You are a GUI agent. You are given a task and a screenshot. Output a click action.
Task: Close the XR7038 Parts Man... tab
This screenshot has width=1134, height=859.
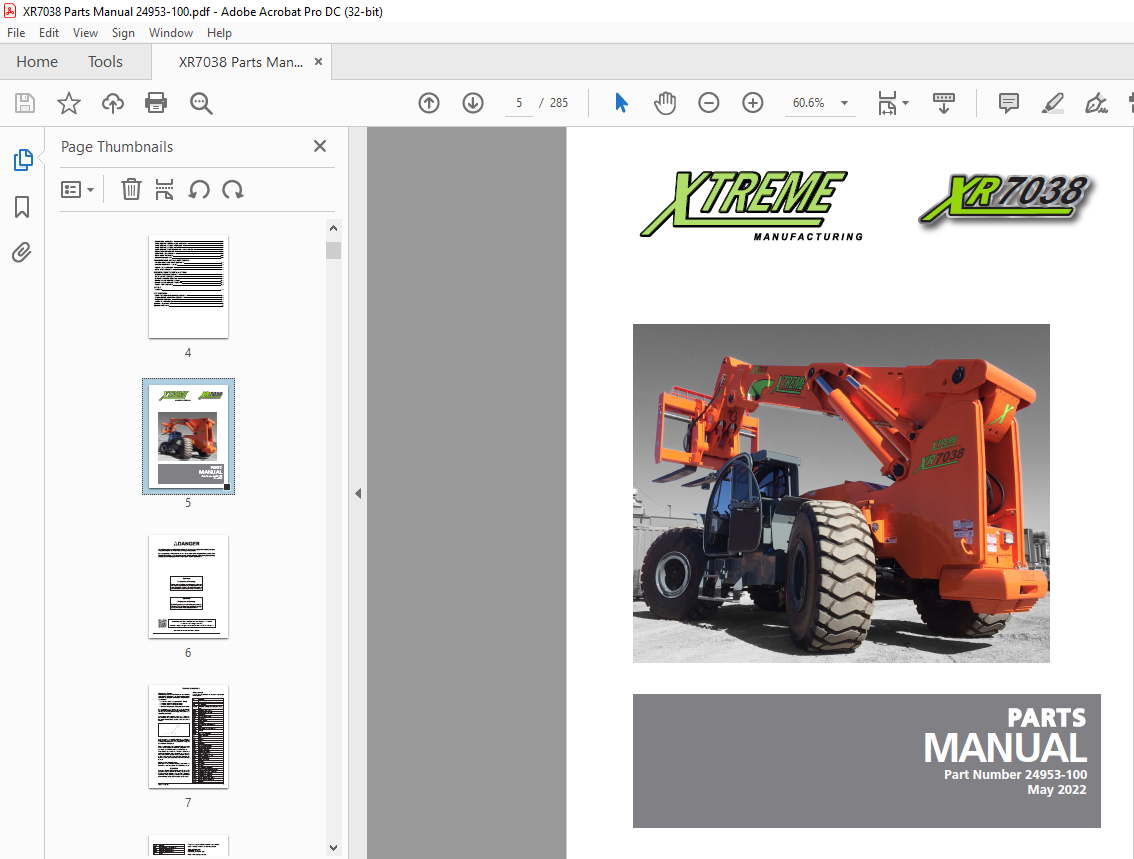point(318,61)
